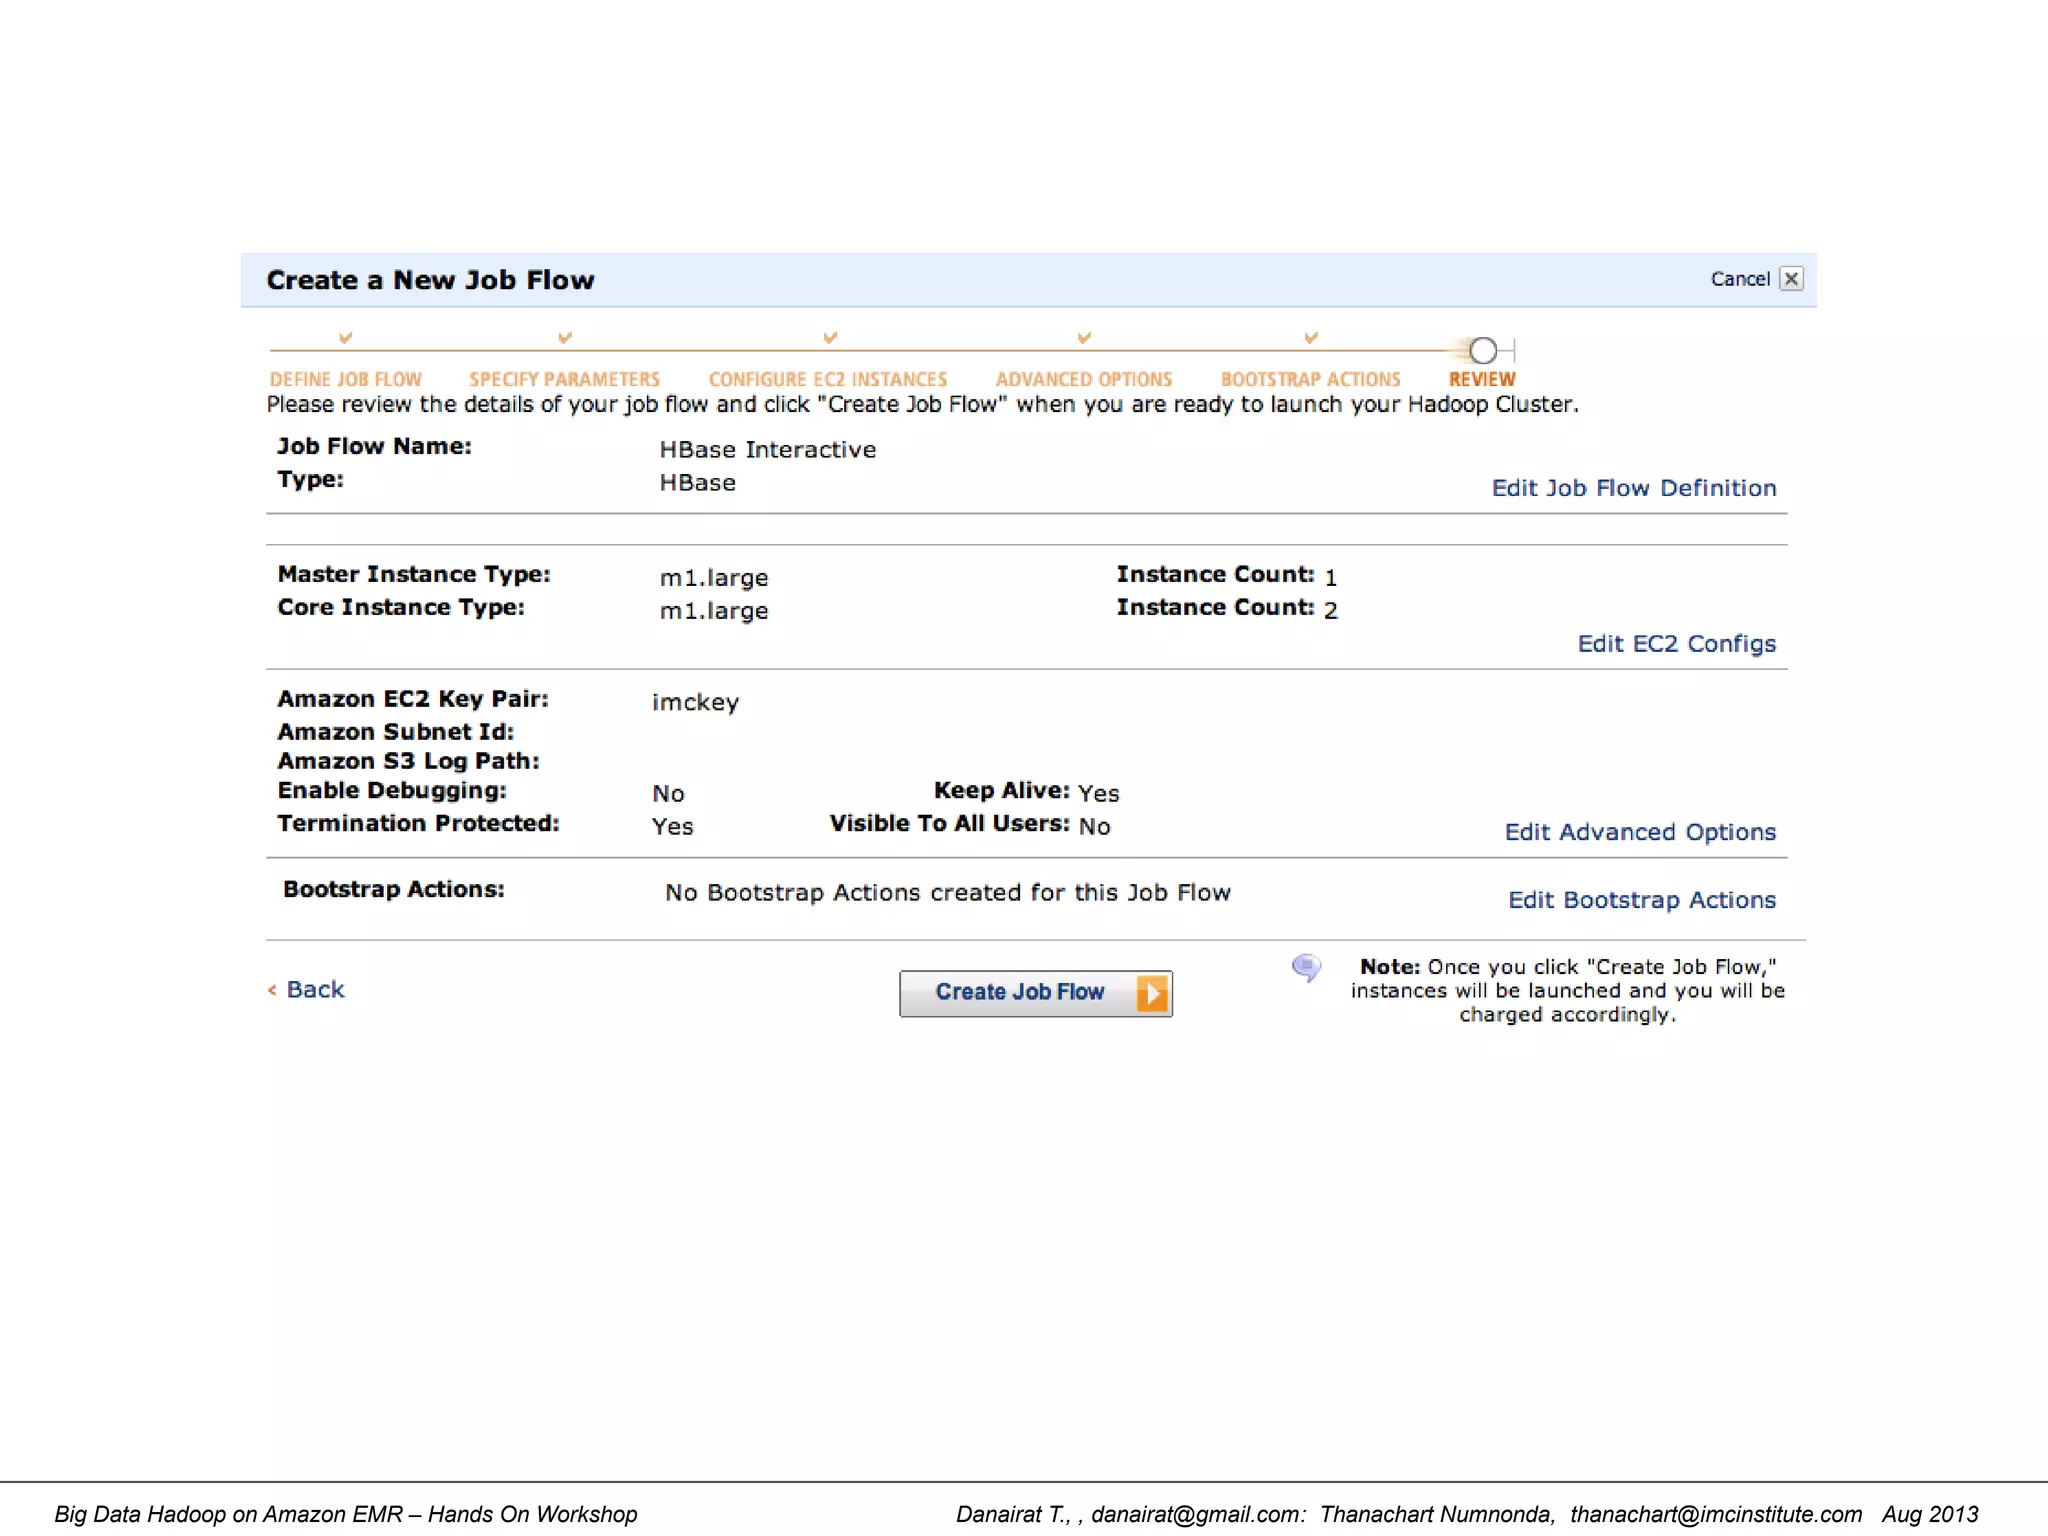Open Edit Advanced Options link
The width and height of the screenshot is (2048, 1536).
(x=1640, y=832)
